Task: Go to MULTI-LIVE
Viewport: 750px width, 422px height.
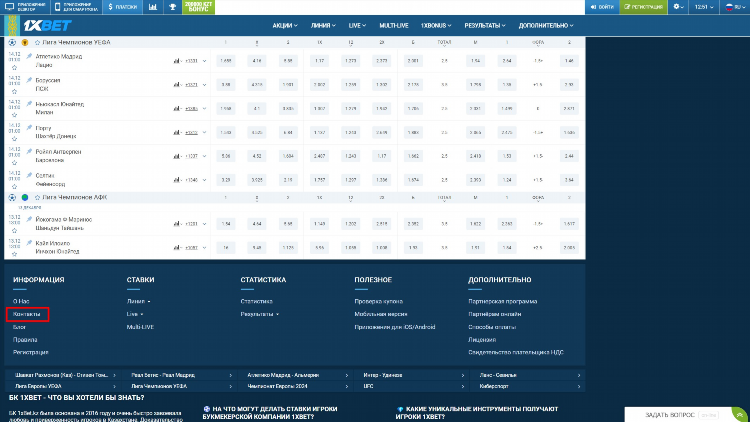Action: [394, 25]
